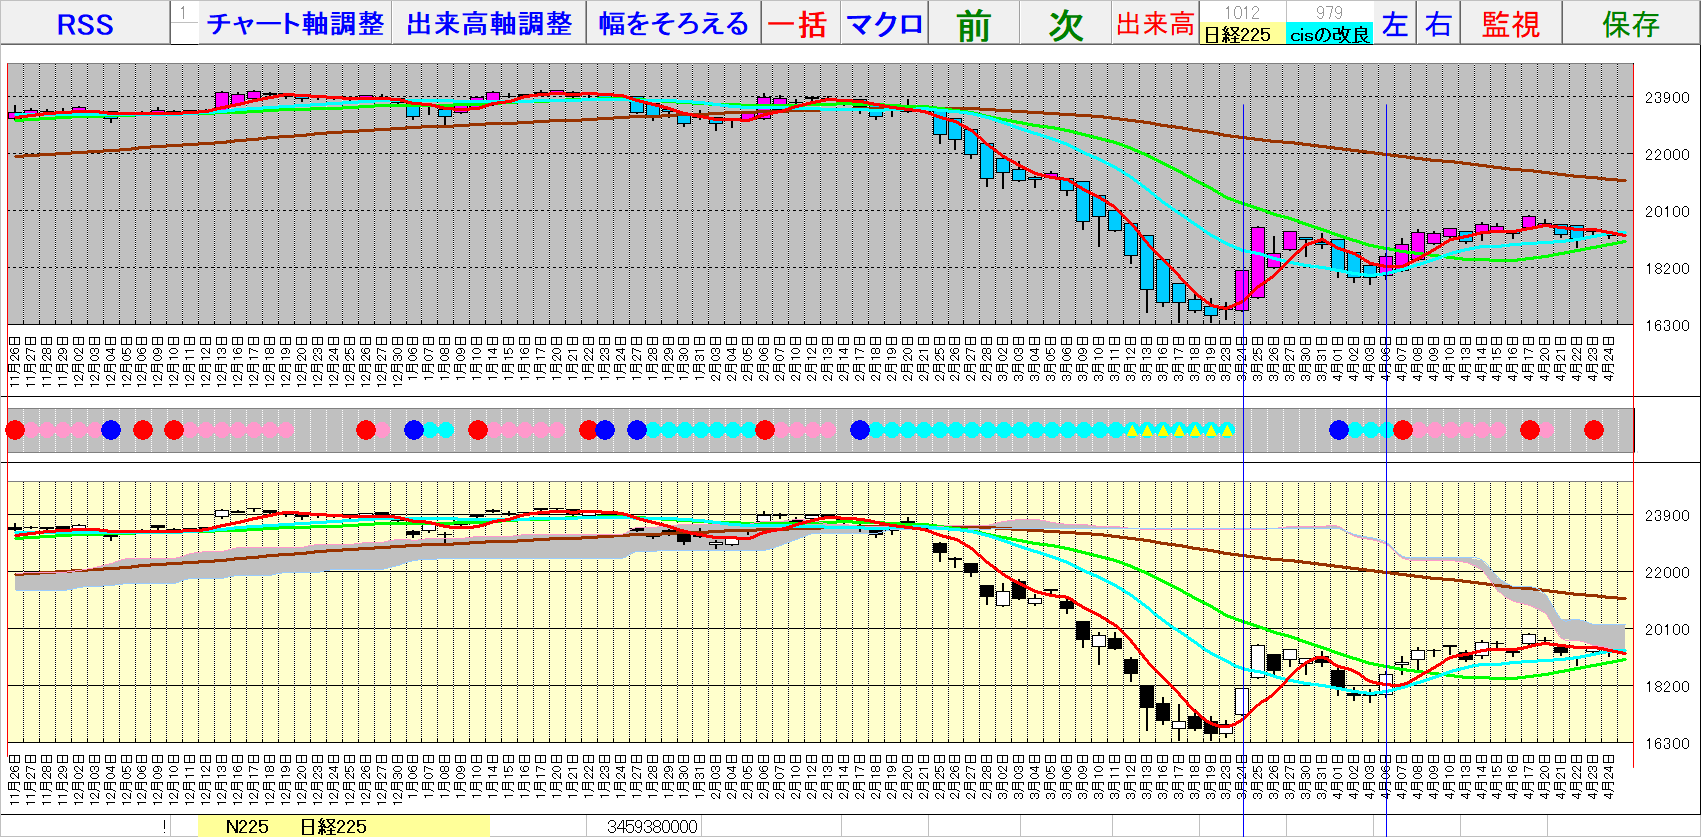The image size is (1701, 837).
Task: Click the 3459380000 value cell
Action: [x=652, y=827]
